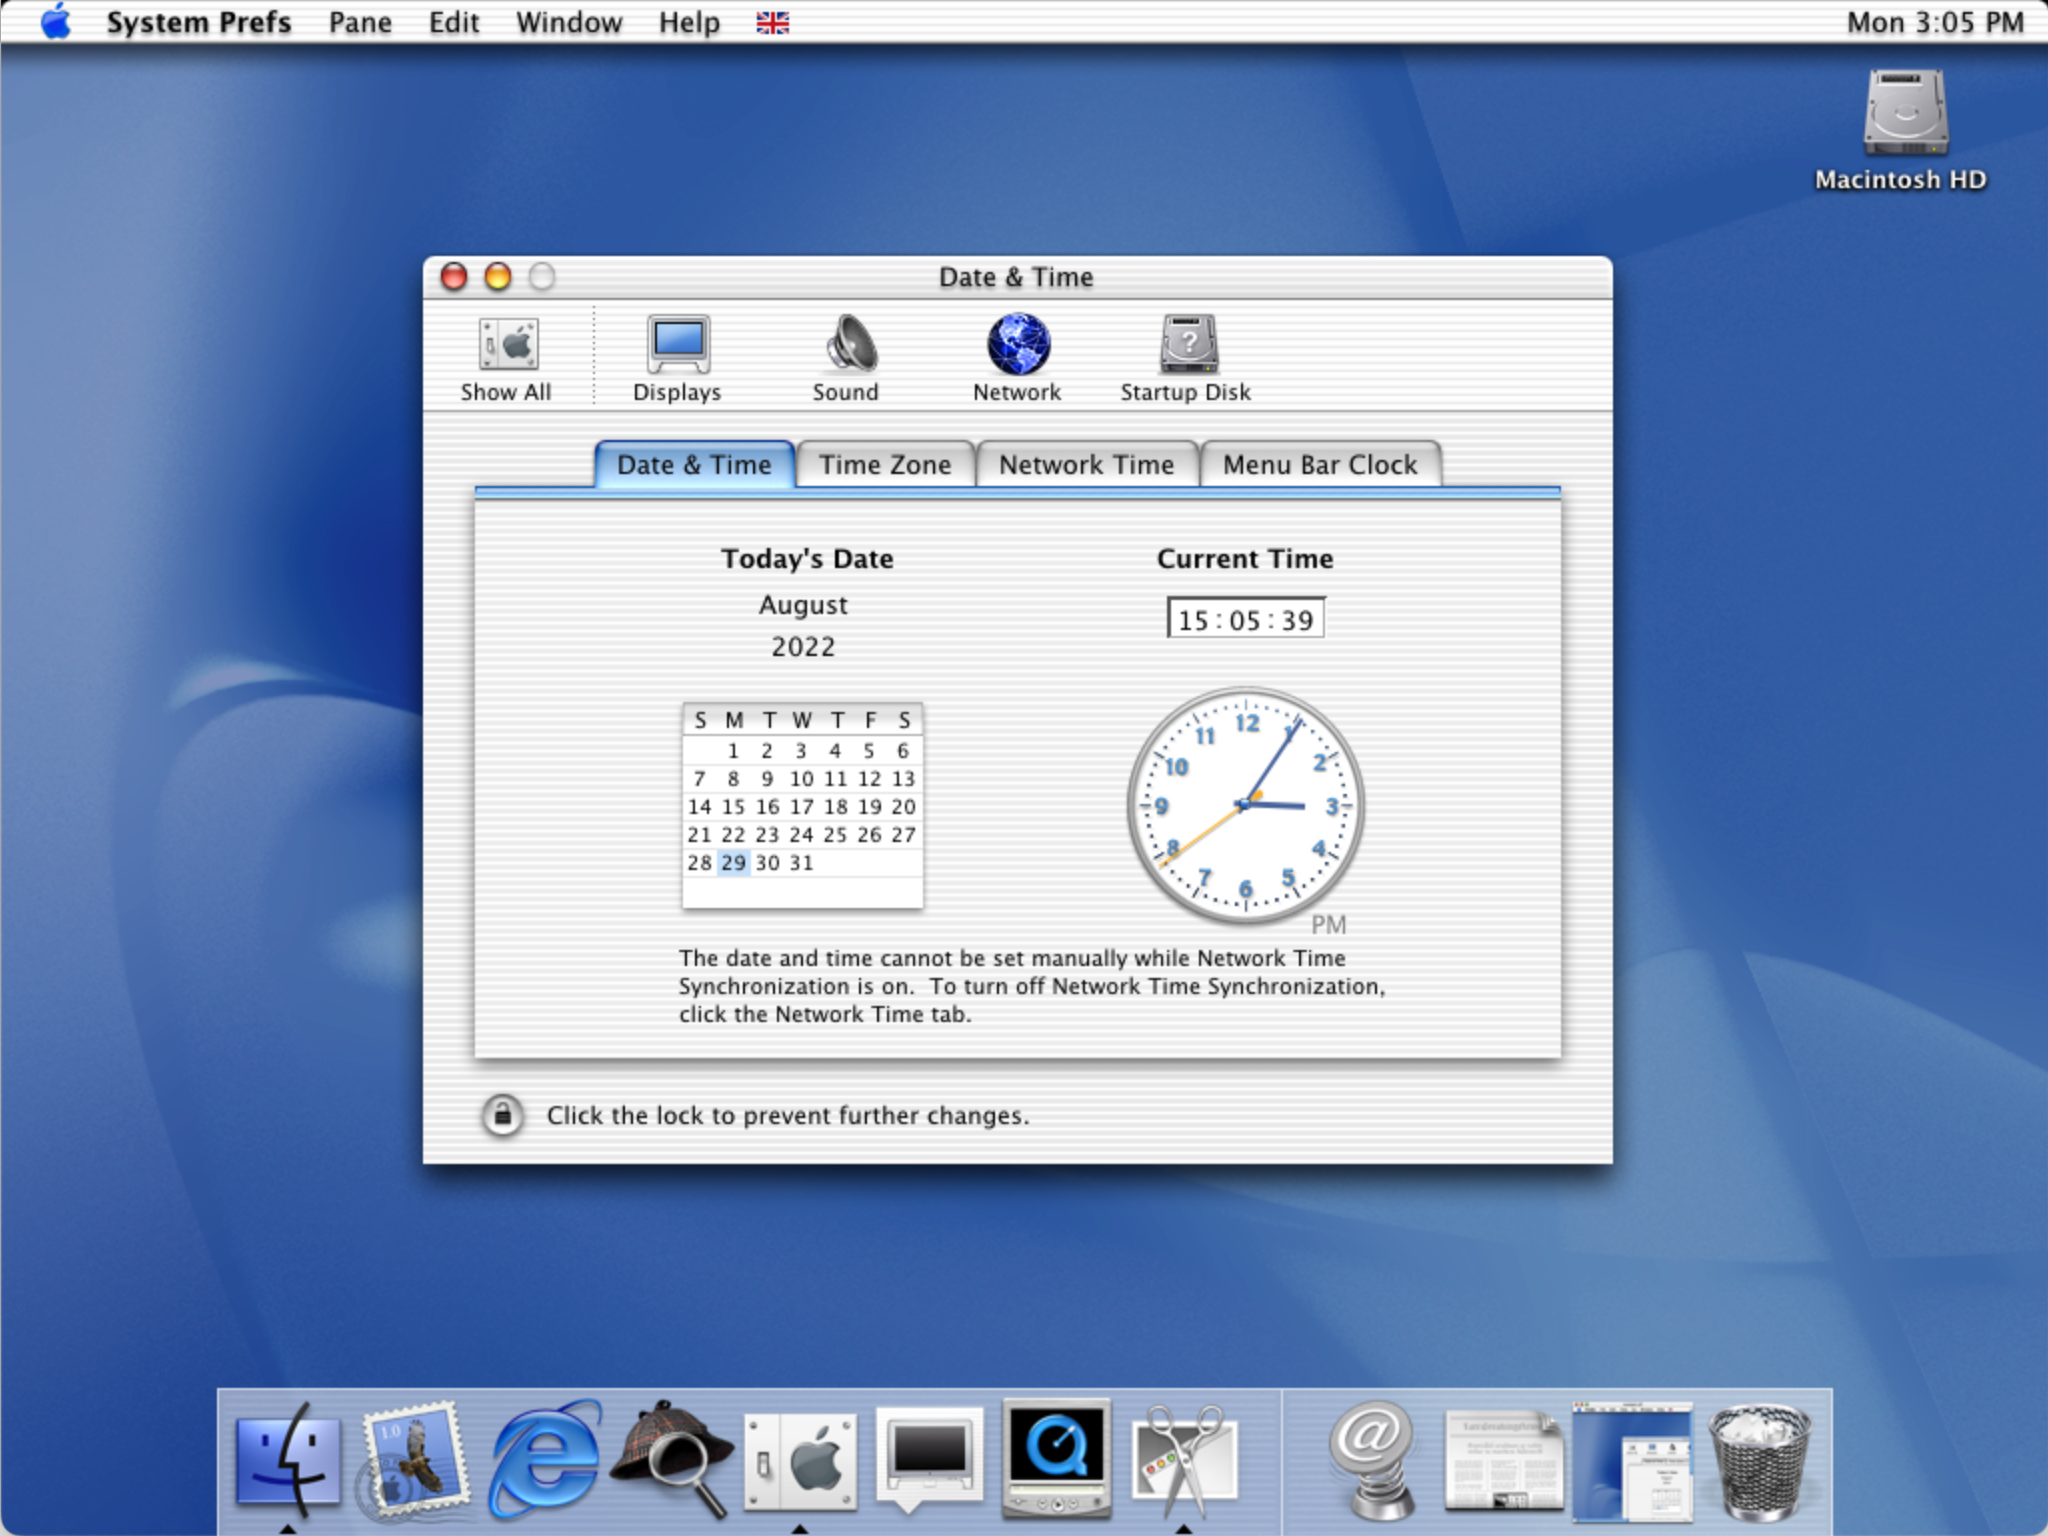Open the System Prefs menu
The width and height of the screenshot is (2048, 1536).
pos(199,22)
